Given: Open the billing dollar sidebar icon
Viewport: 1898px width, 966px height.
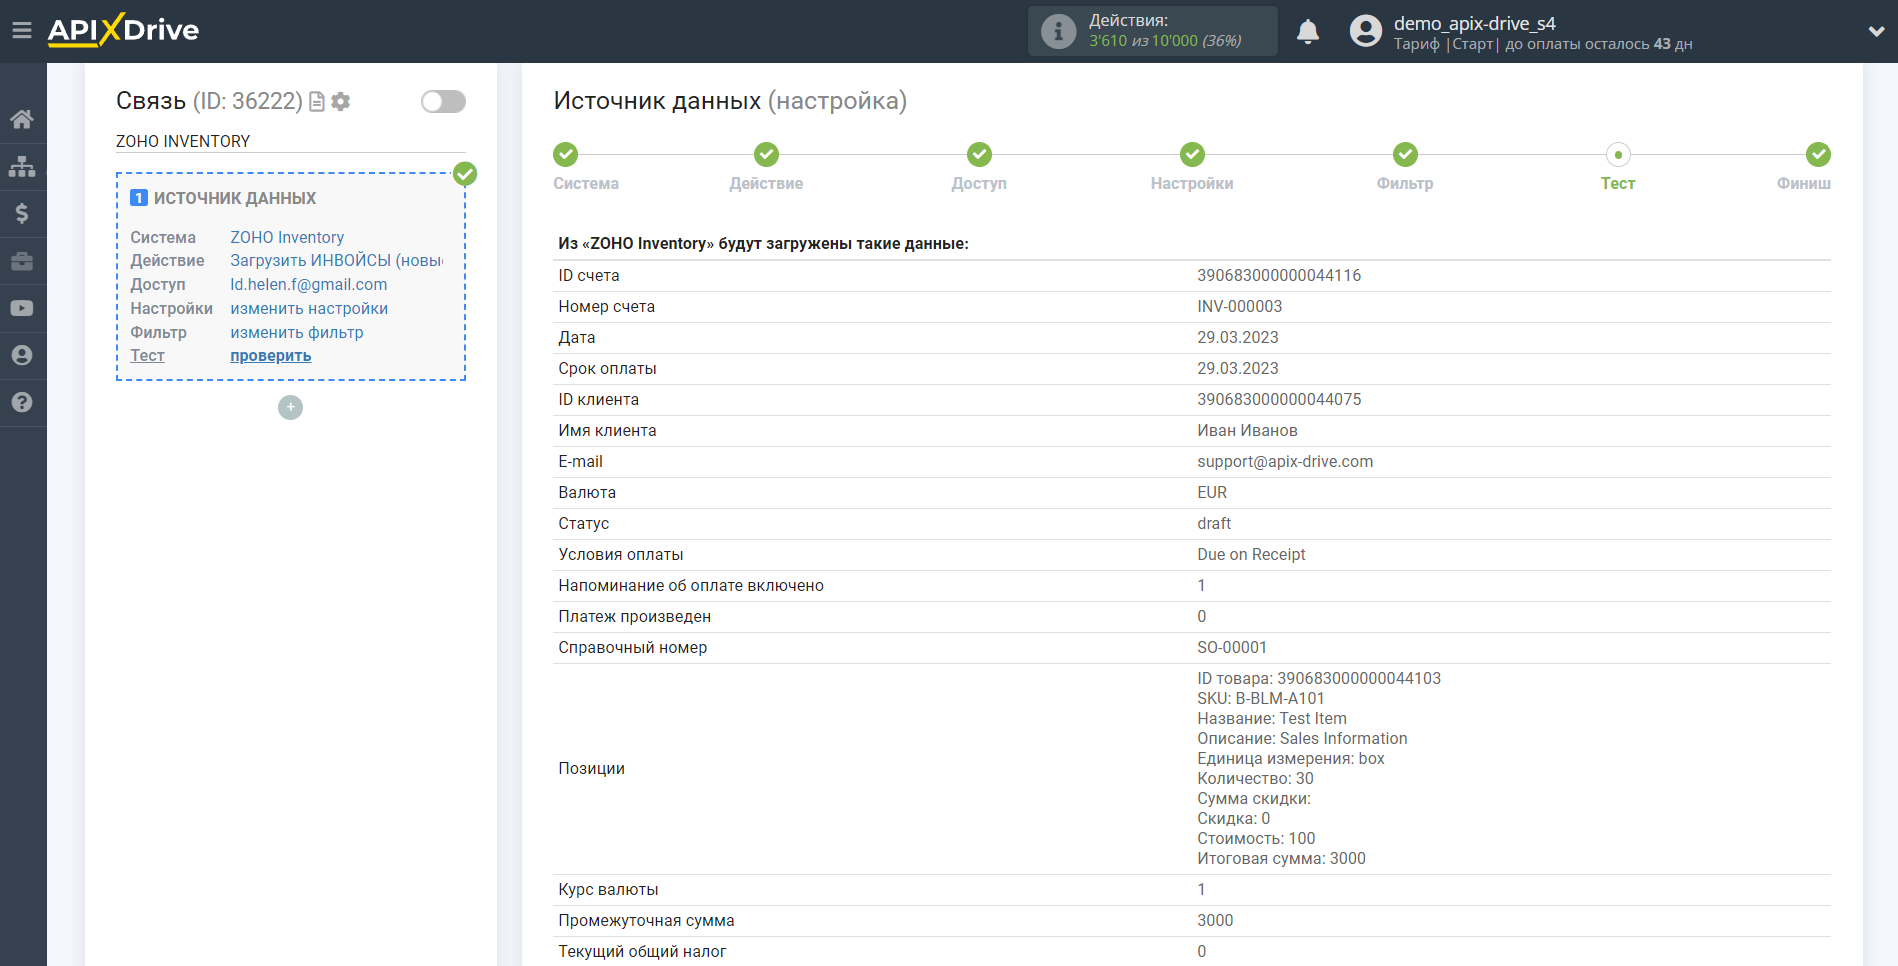Looking at the screenshot, I should pyautogui.click(x=22, y=213).
